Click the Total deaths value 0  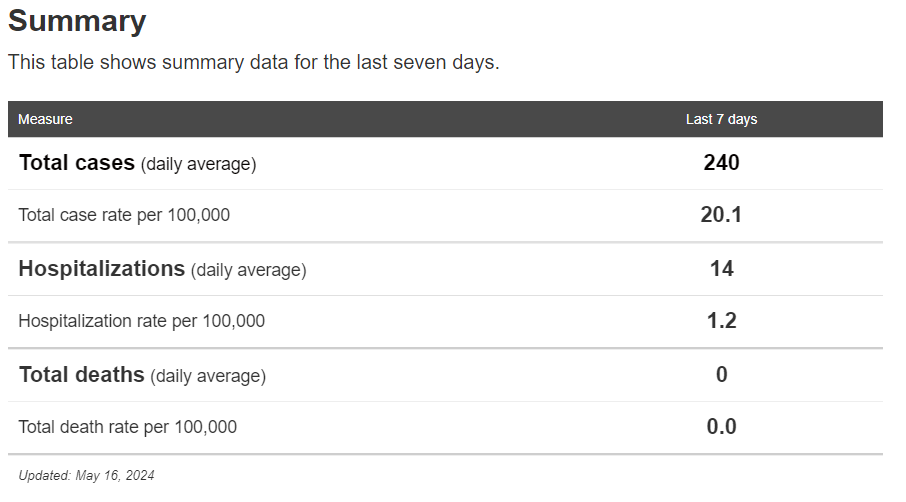721,375
